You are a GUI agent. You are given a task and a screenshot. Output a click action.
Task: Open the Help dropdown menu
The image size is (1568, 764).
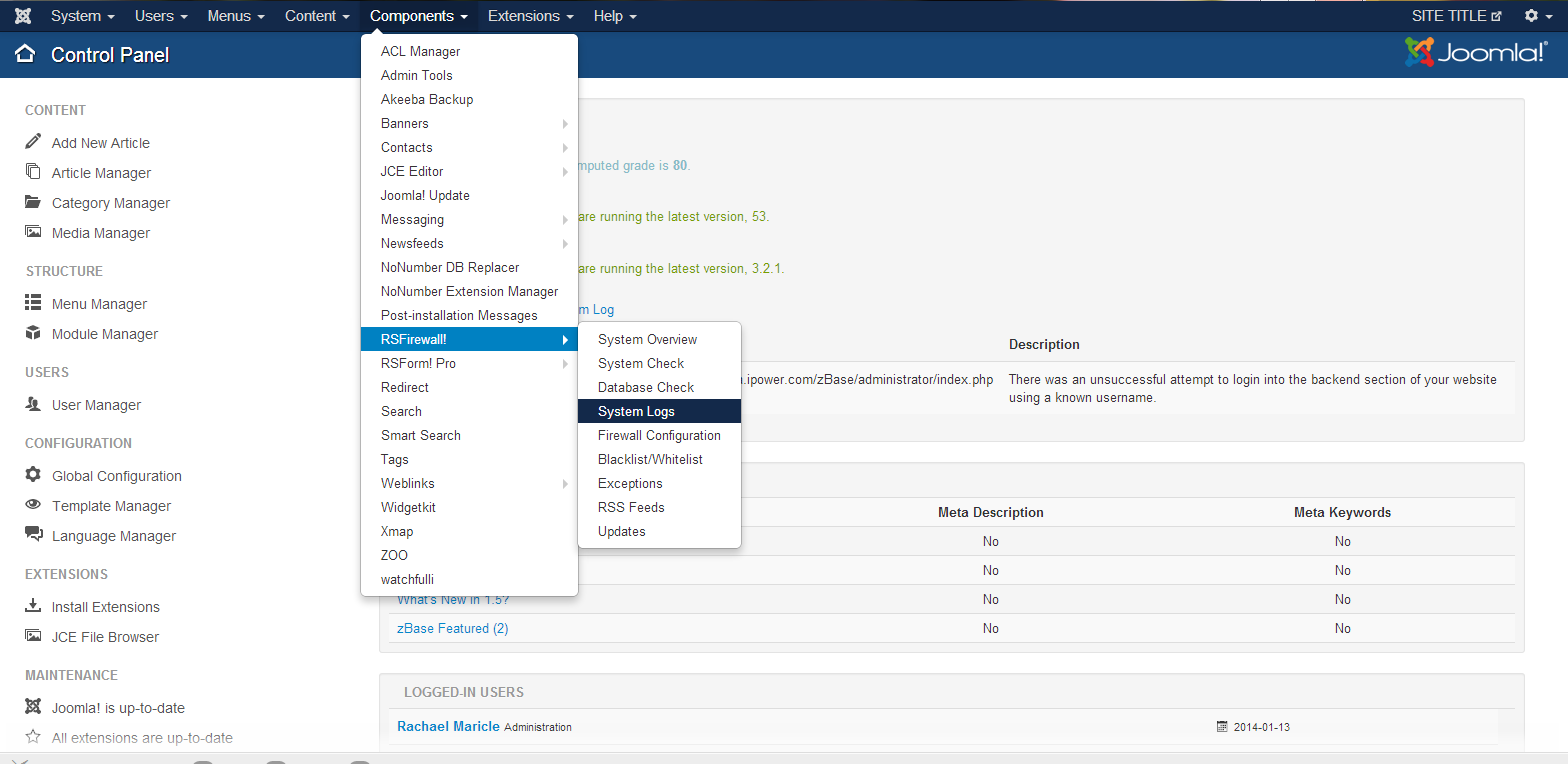point(615,16)
